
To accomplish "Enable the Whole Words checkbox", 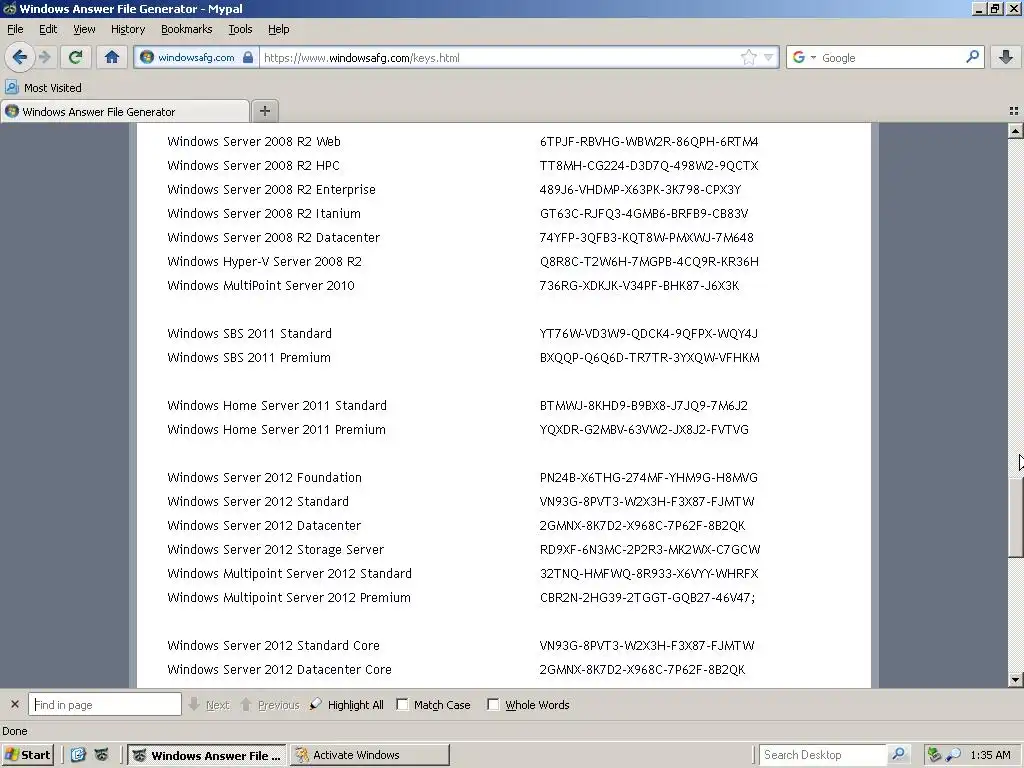I will pyautogui.click(x=493, y=705).
